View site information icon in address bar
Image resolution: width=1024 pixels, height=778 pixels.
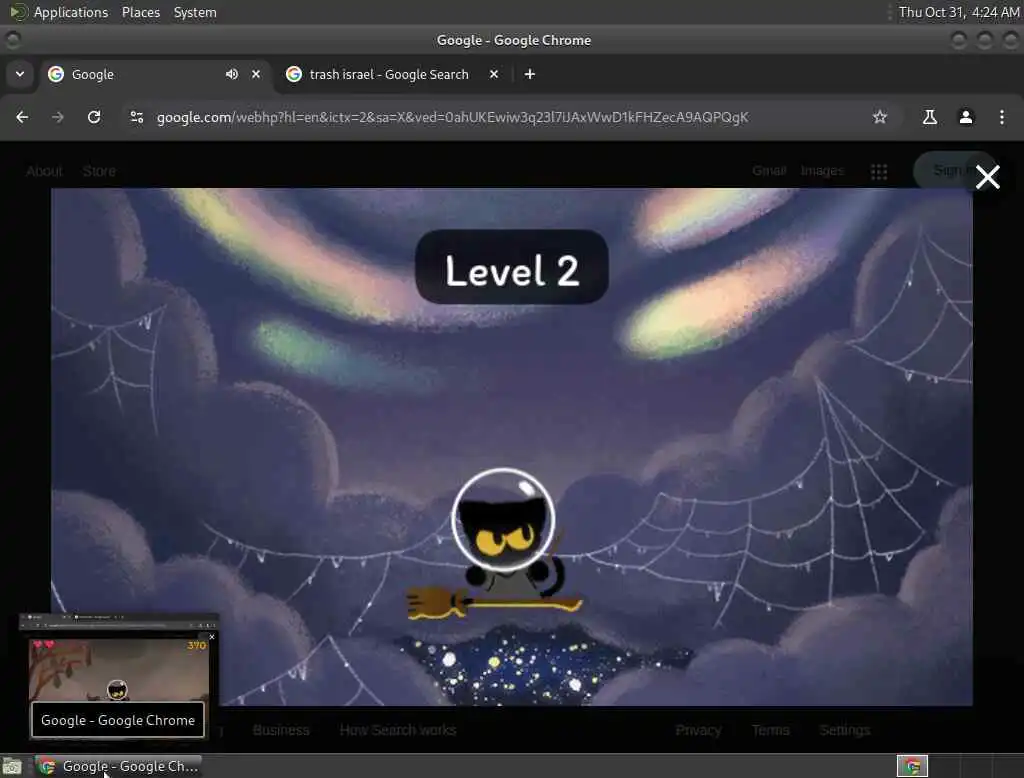136,117
